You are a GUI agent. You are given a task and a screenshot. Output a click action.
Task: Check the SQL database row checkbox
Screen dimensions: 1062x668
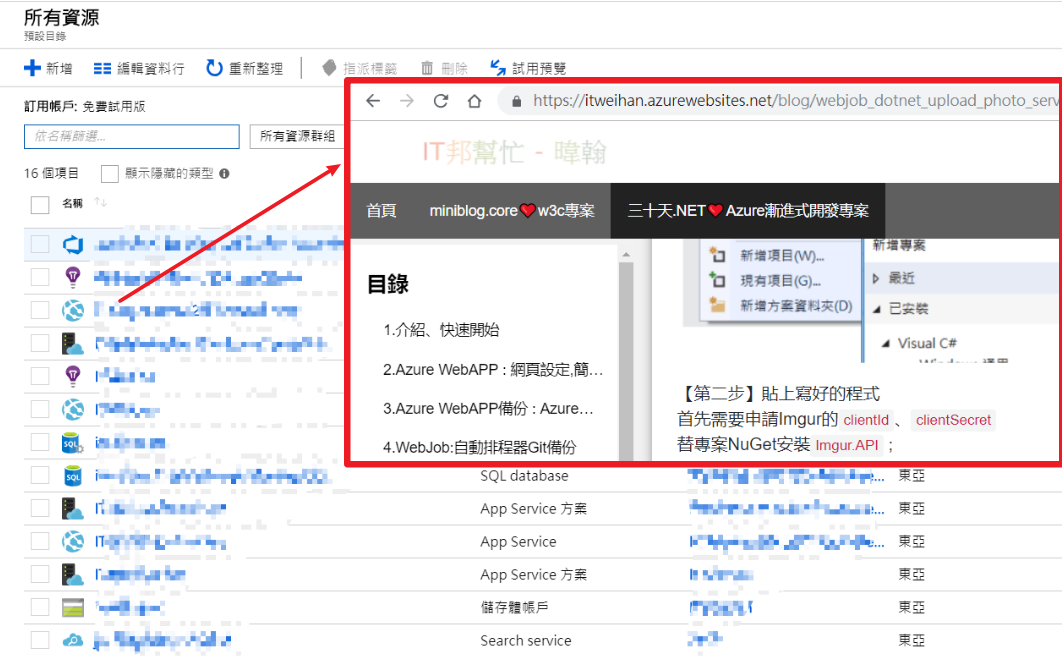coord(40,476)
